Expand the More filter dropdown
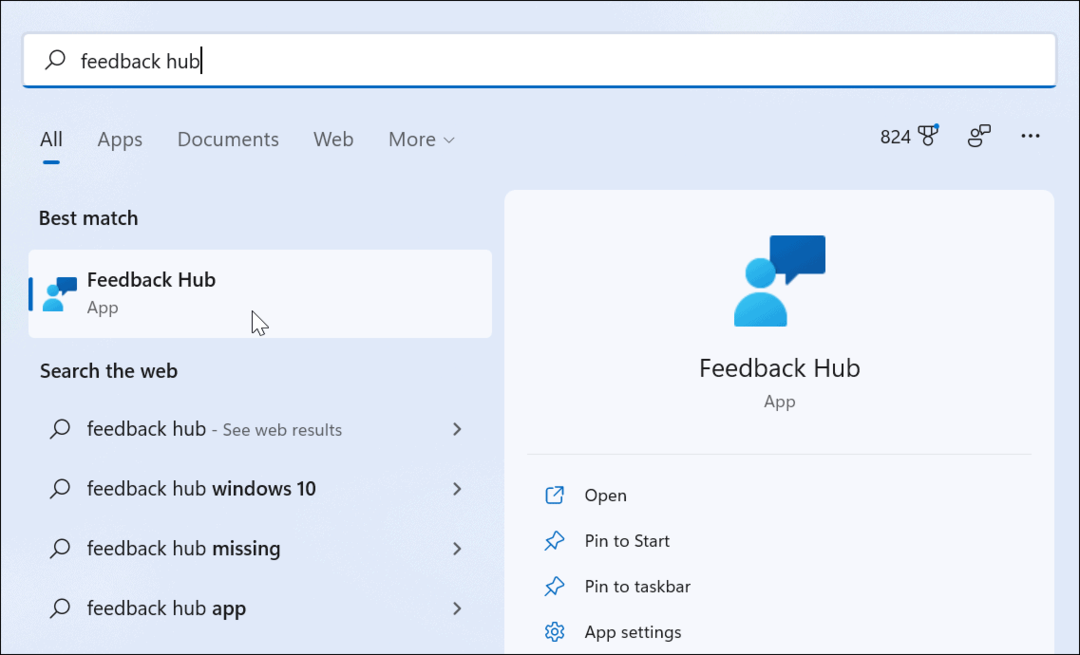1080x655 pixels. 421,140
